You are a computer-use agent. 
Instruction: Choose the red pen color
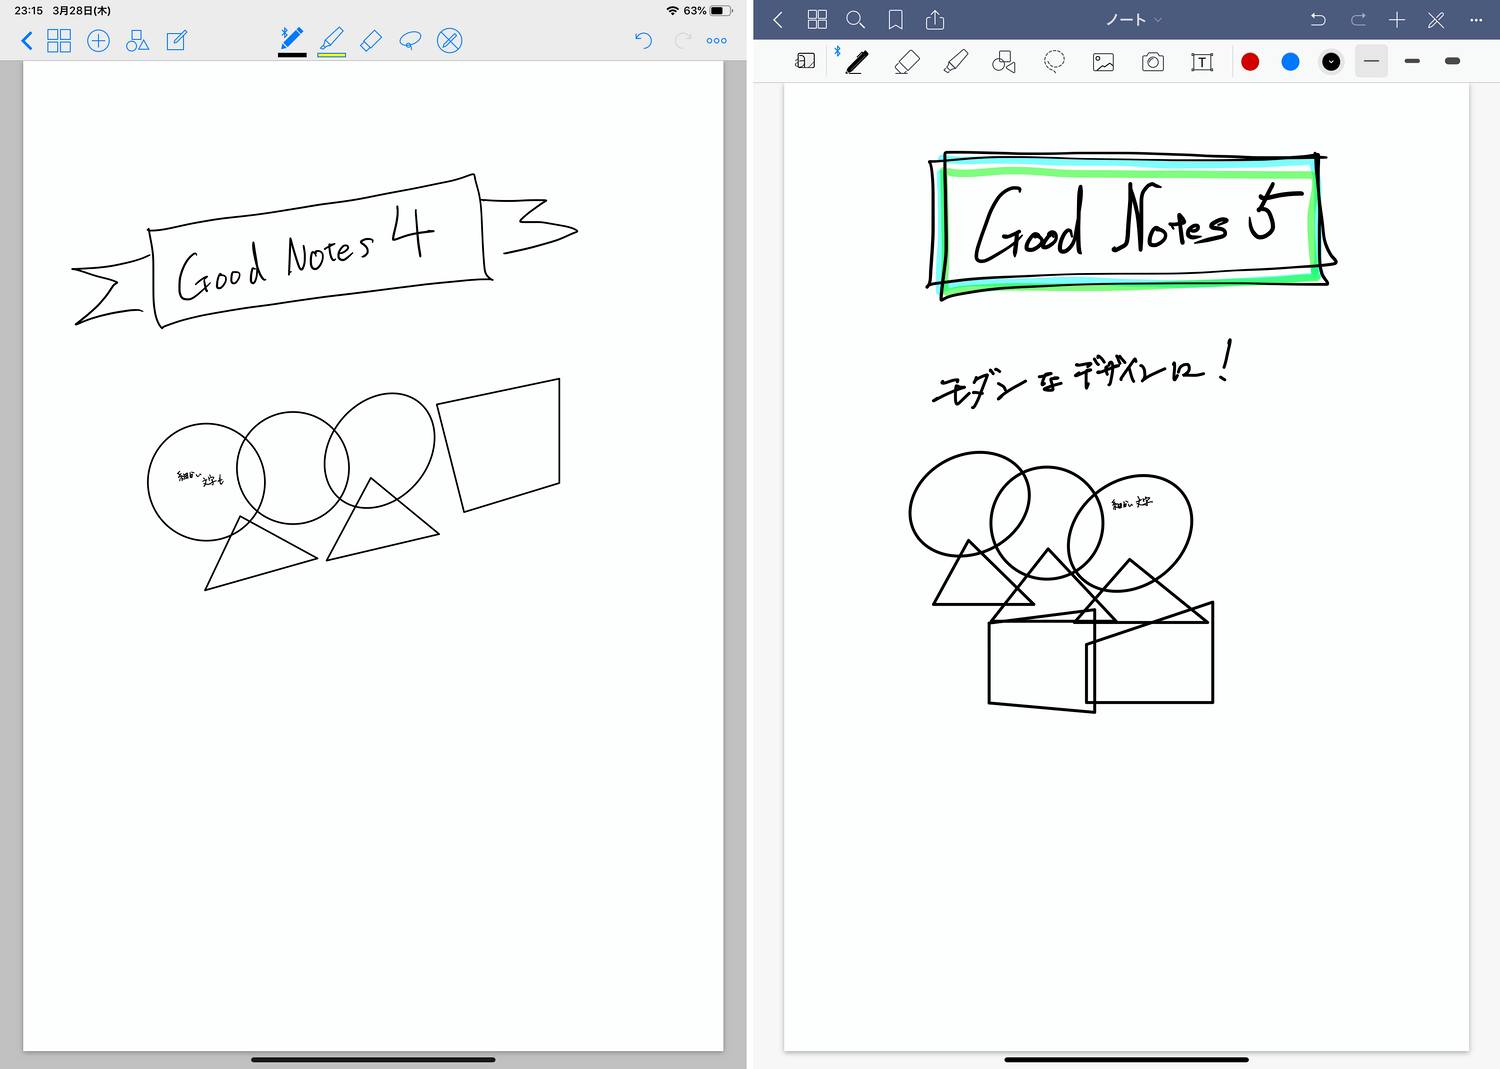tap(1250, 62)
